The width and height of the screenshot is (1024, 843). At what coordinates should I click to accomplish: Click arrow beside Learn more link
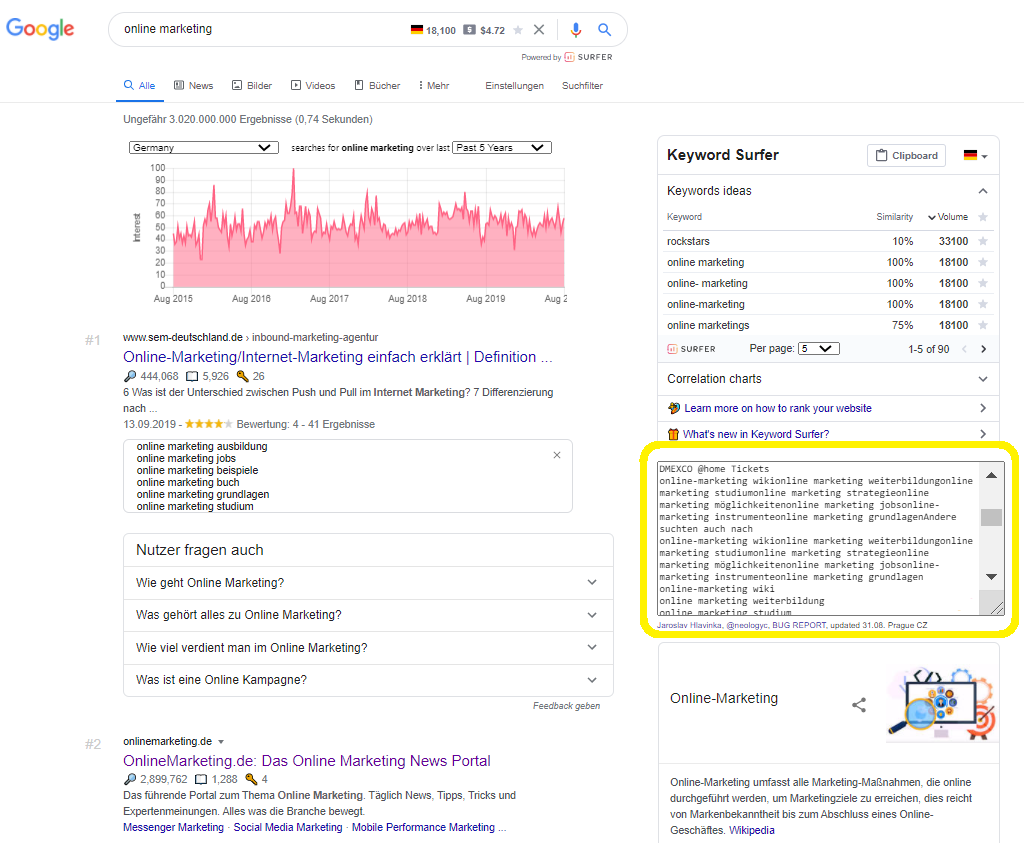[983, 408]
